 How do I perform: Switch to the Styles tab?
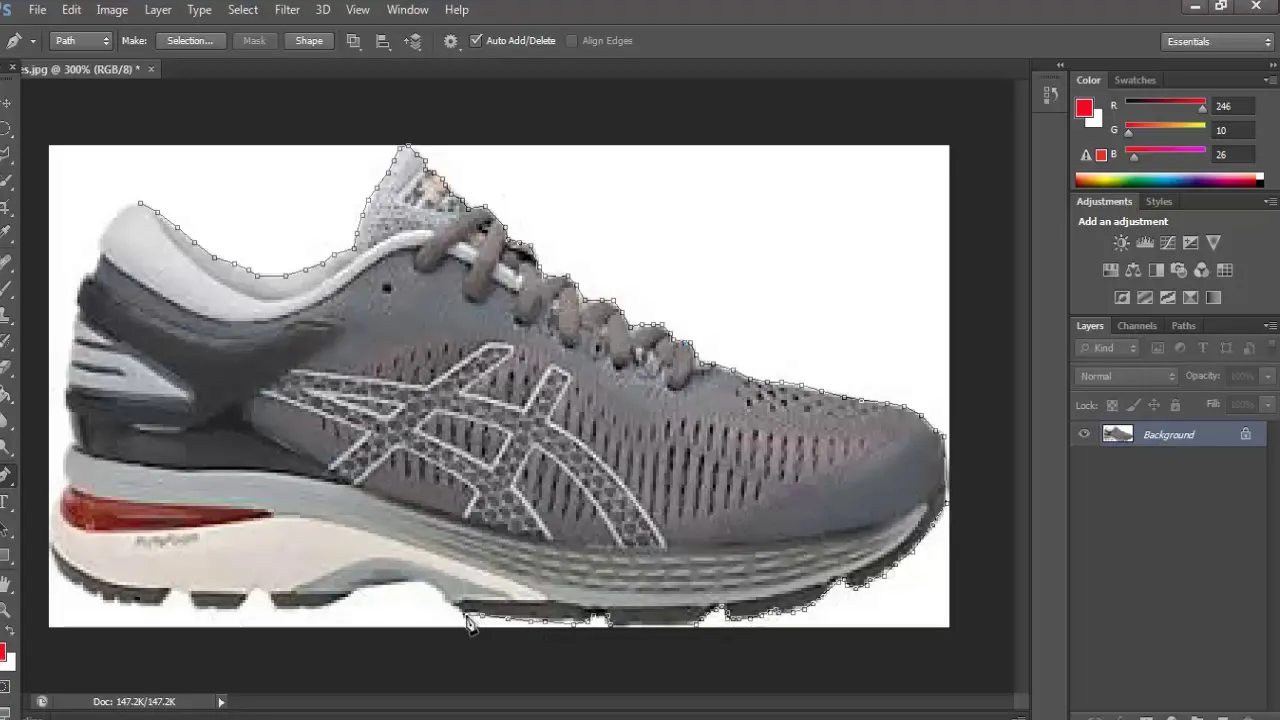point(1159,202)
